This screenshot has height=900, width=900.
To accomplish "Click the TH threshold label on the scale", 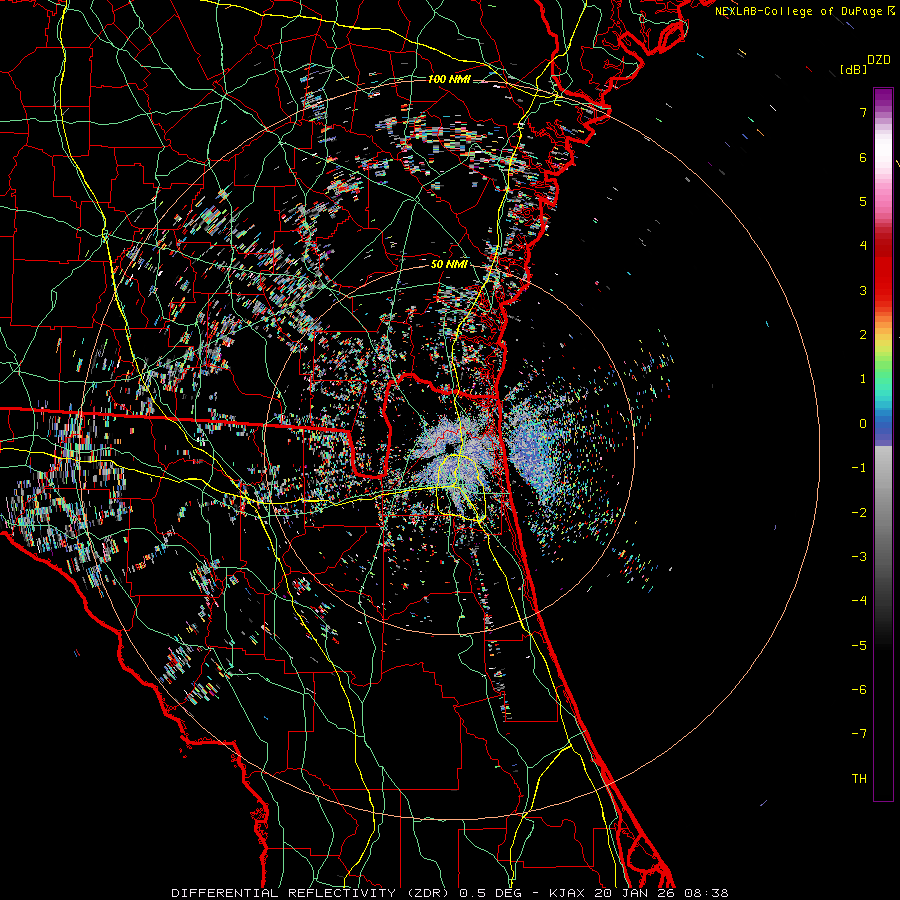I will coord(859,779).
